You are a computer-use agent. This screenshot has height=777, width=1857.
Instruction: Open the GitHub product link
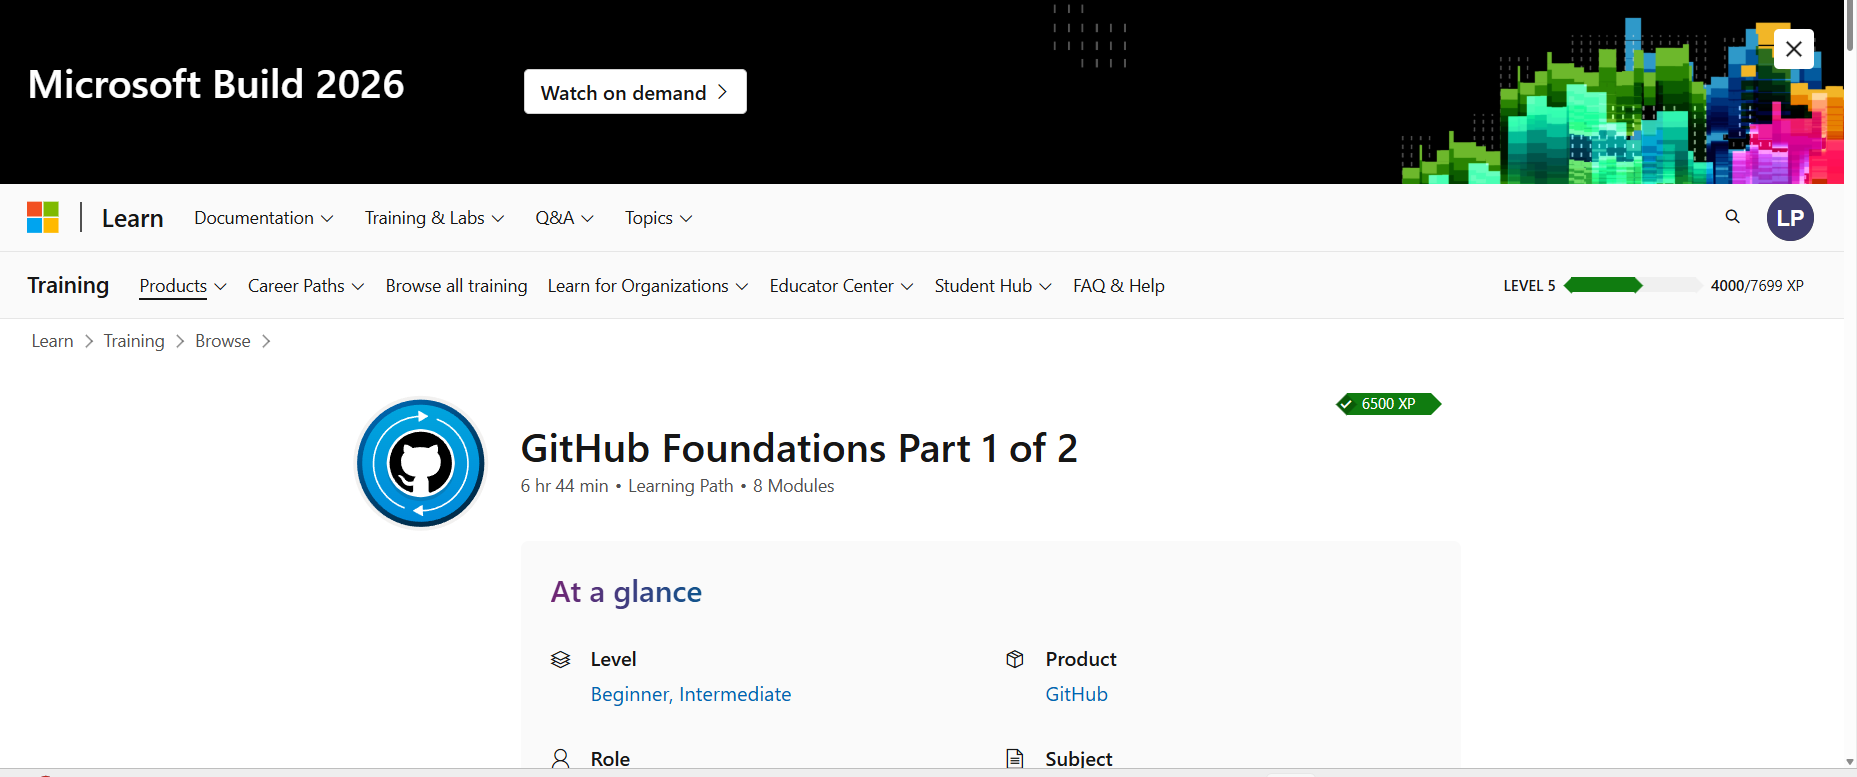coord(1076,694)
